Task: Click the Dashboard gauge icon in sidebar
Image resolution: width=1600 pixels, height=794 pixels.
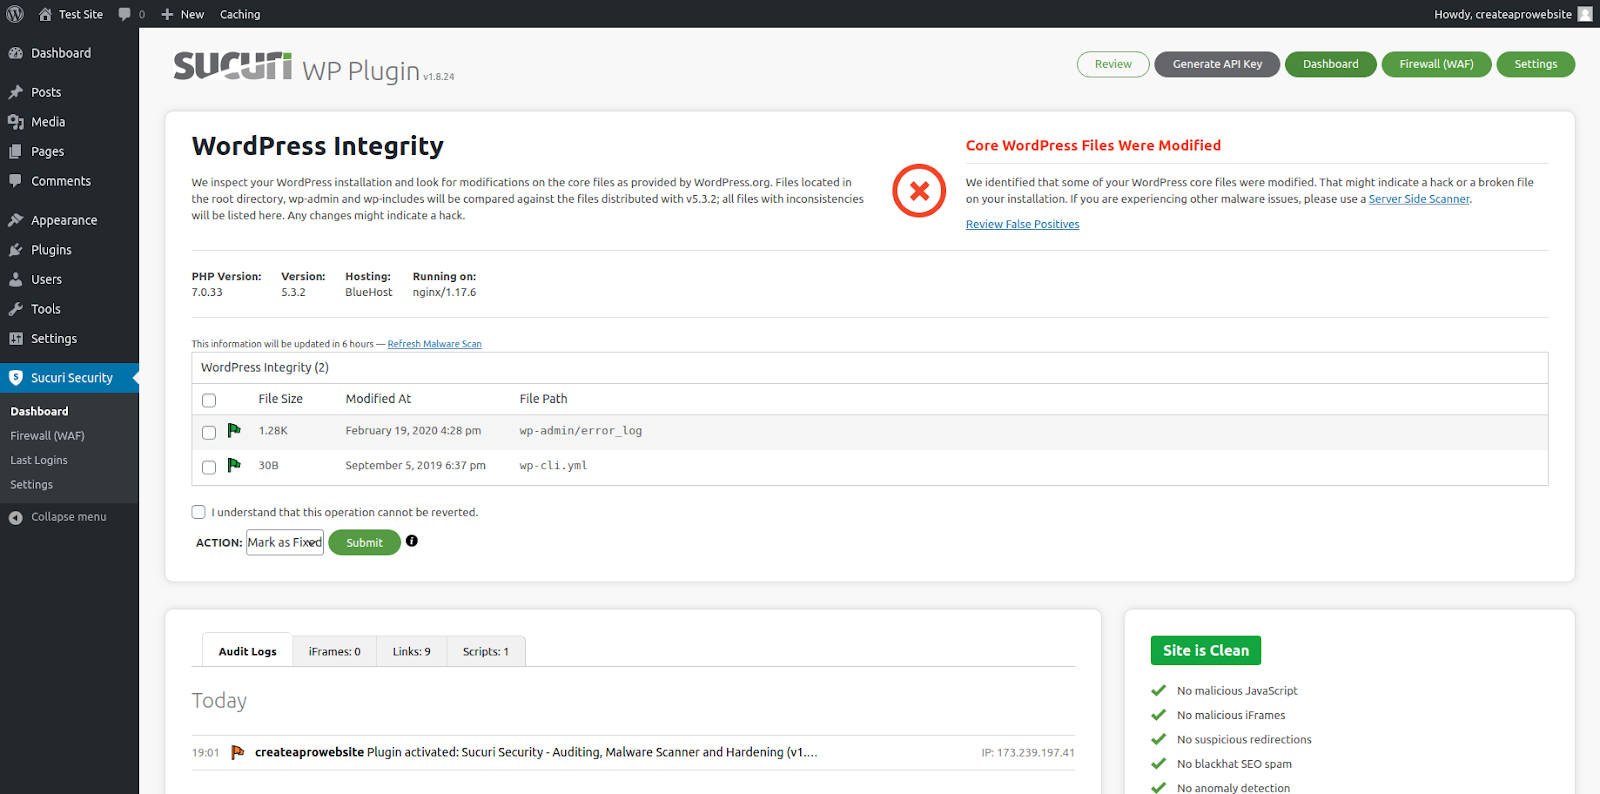Action: tap(16, 53)
